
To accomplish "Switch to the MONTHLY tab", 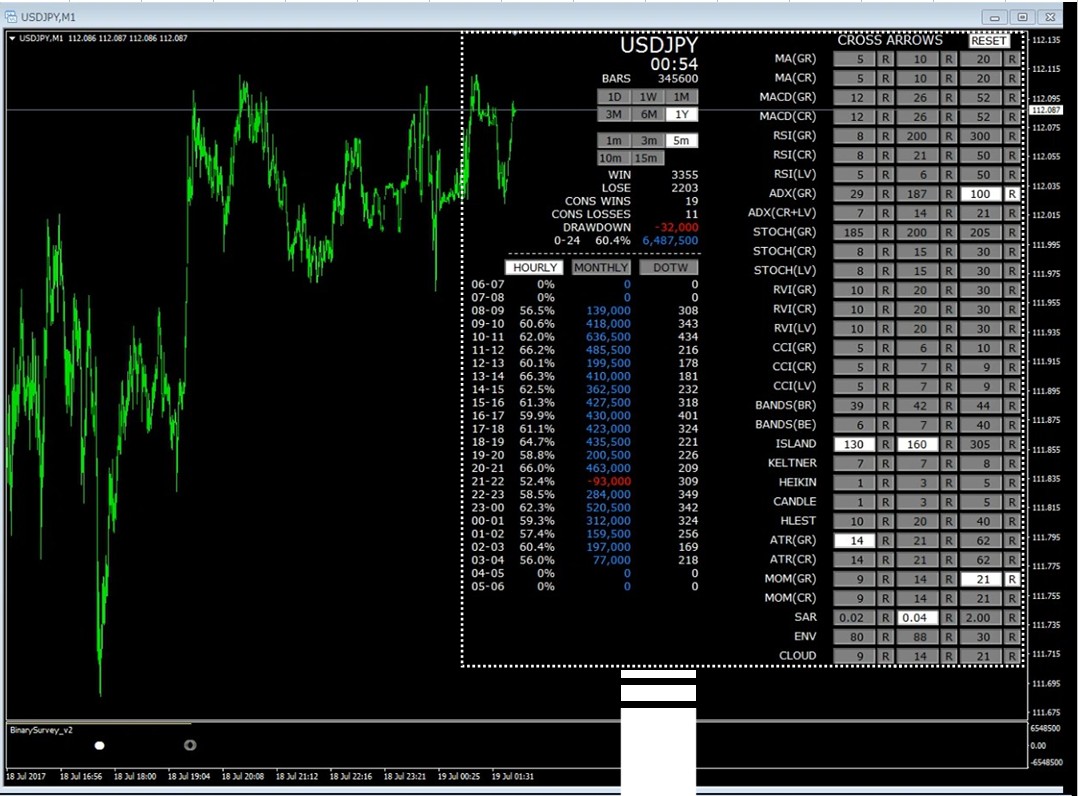I will [601, 267].
